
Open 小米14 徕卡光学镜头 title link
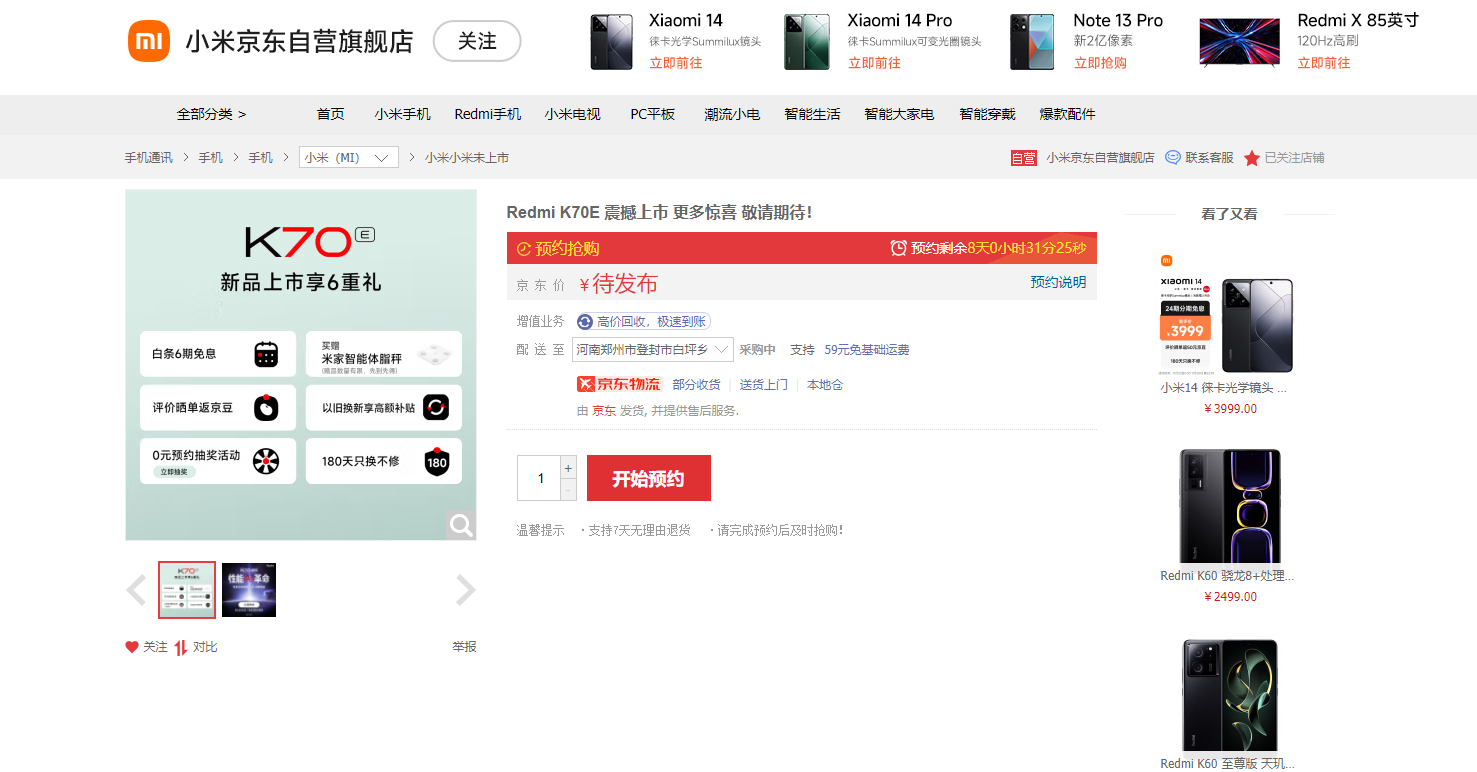(x=1224, y=388)
